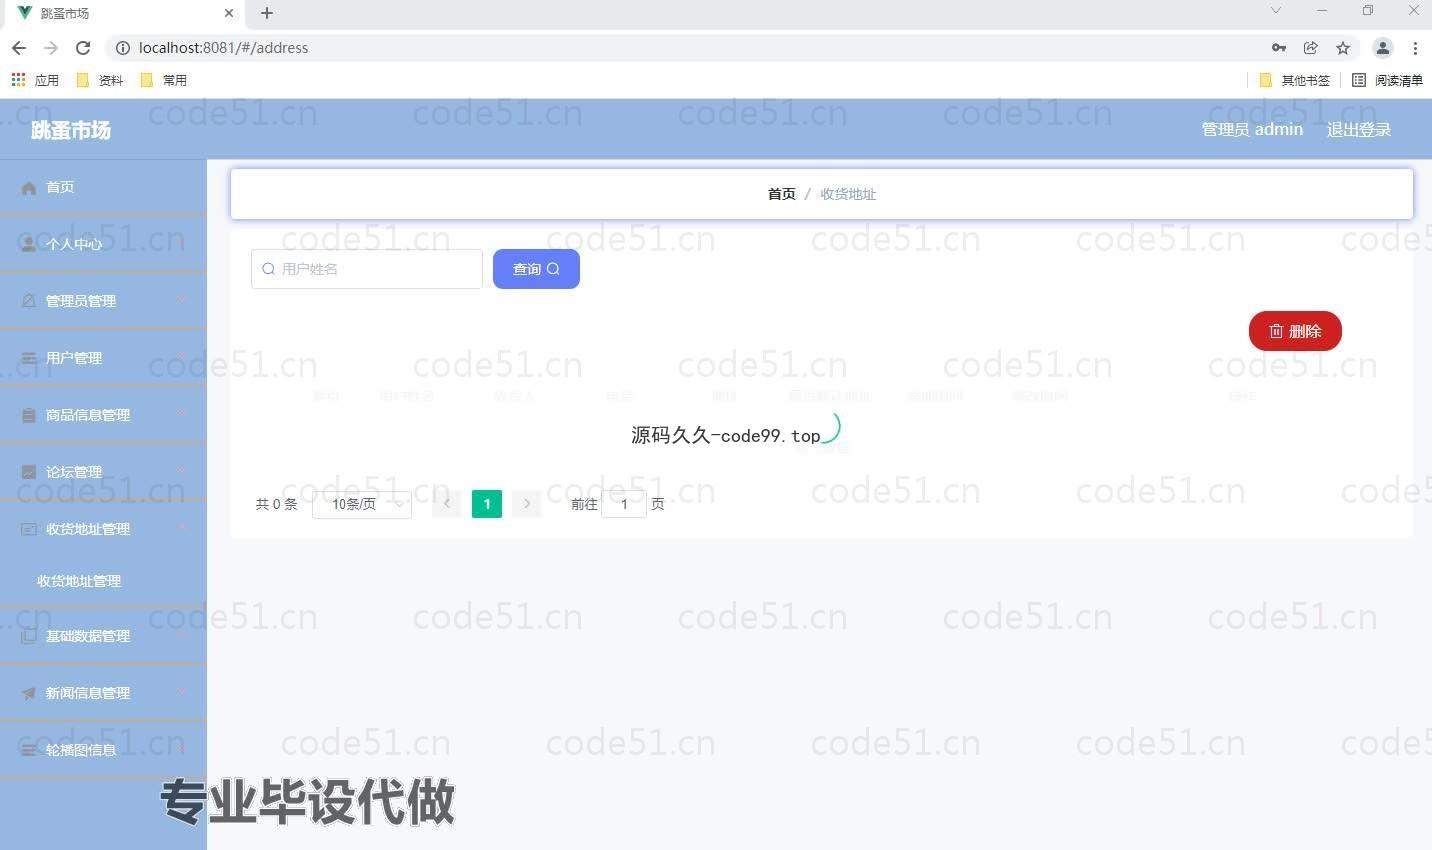1432x850 pixels.
Task: Click the red 删除 button
Action: click(x=1295, y=331)
